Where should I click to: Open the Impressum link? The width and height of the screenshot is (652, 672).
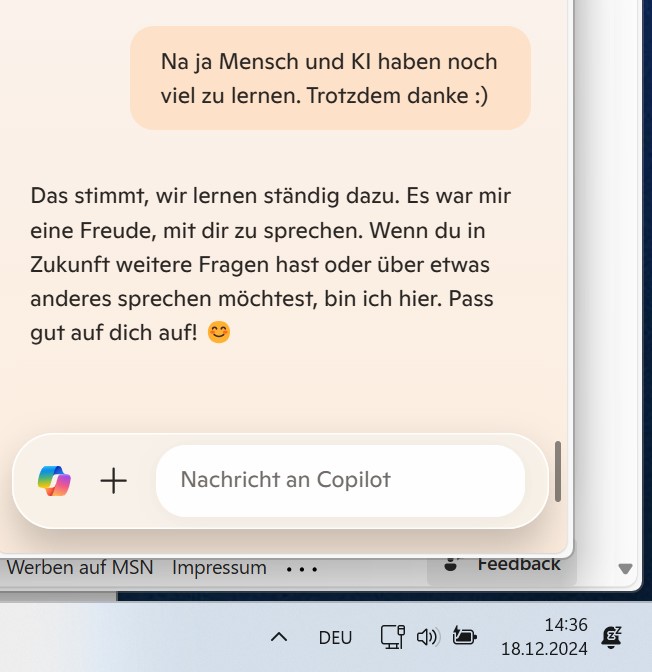[219, 568]
